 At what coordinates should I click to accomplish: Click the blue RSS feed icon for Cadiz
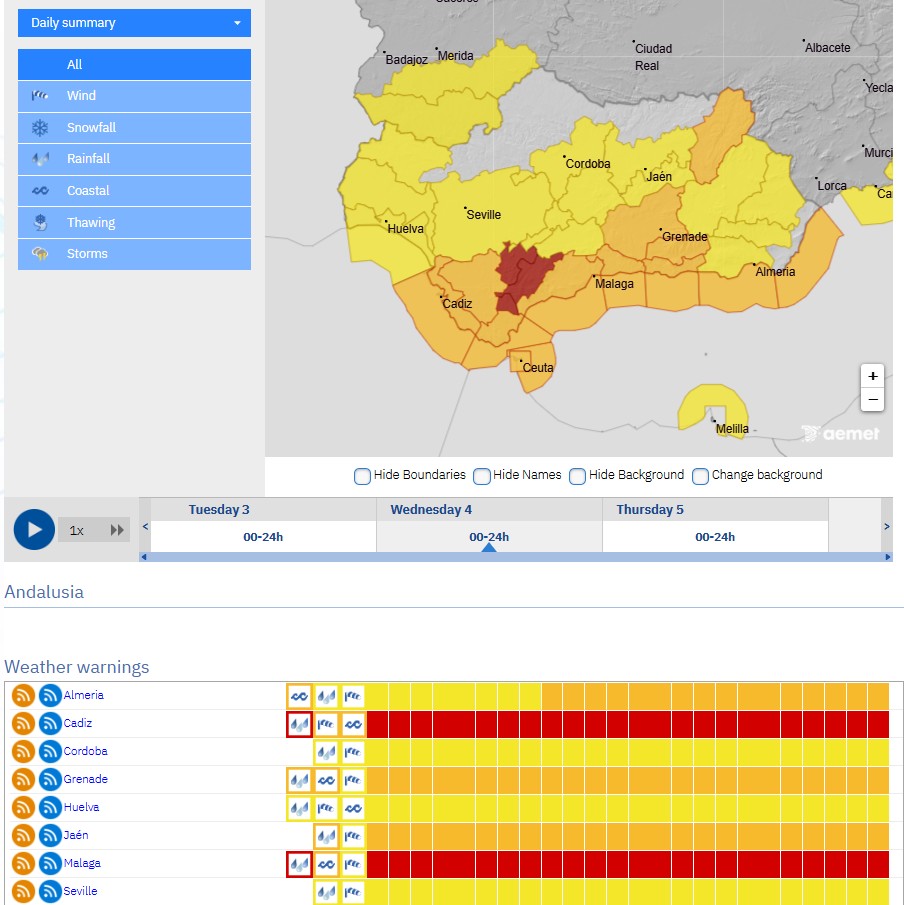point(50,723)
